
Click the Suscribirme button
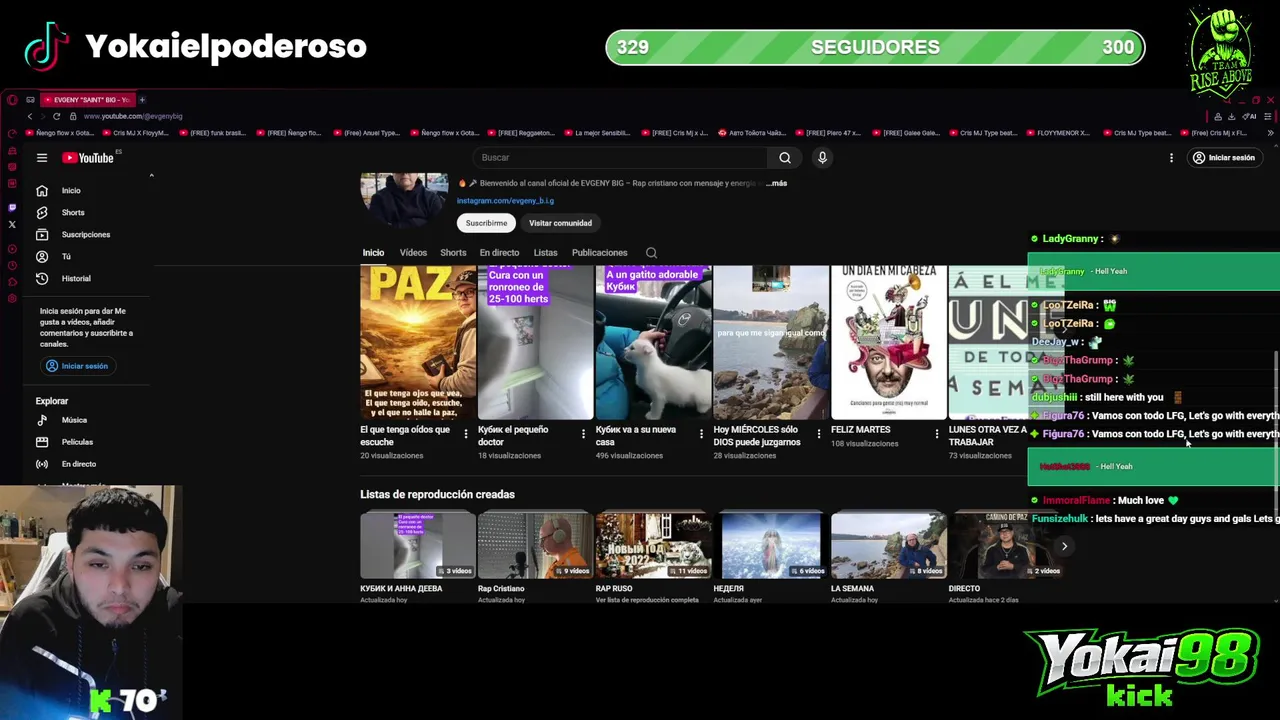click(486, 223)
